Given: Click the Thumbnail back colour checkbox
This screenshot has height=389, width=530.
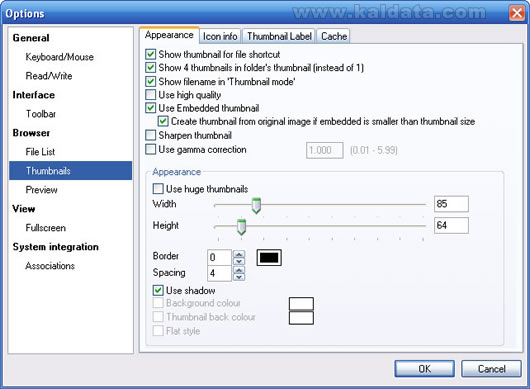Looking at the screenshot, I should [158, 317].
